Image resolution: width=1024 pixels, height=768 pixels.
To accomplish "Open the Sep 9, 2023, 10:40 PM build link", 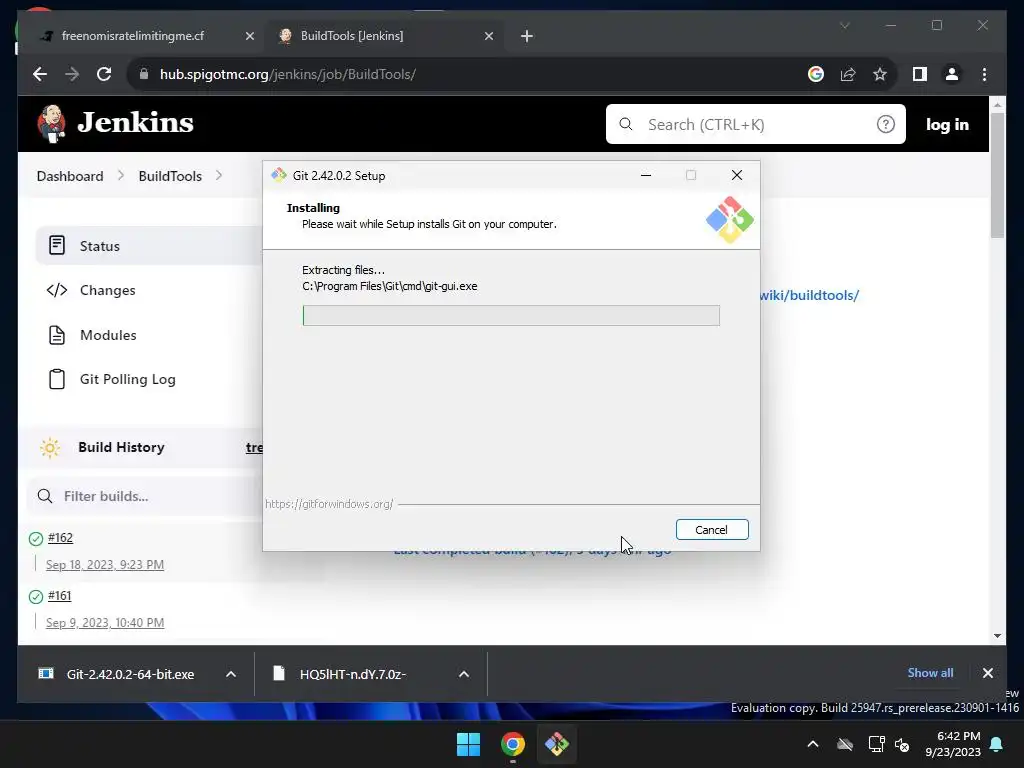I will [104, 622].
